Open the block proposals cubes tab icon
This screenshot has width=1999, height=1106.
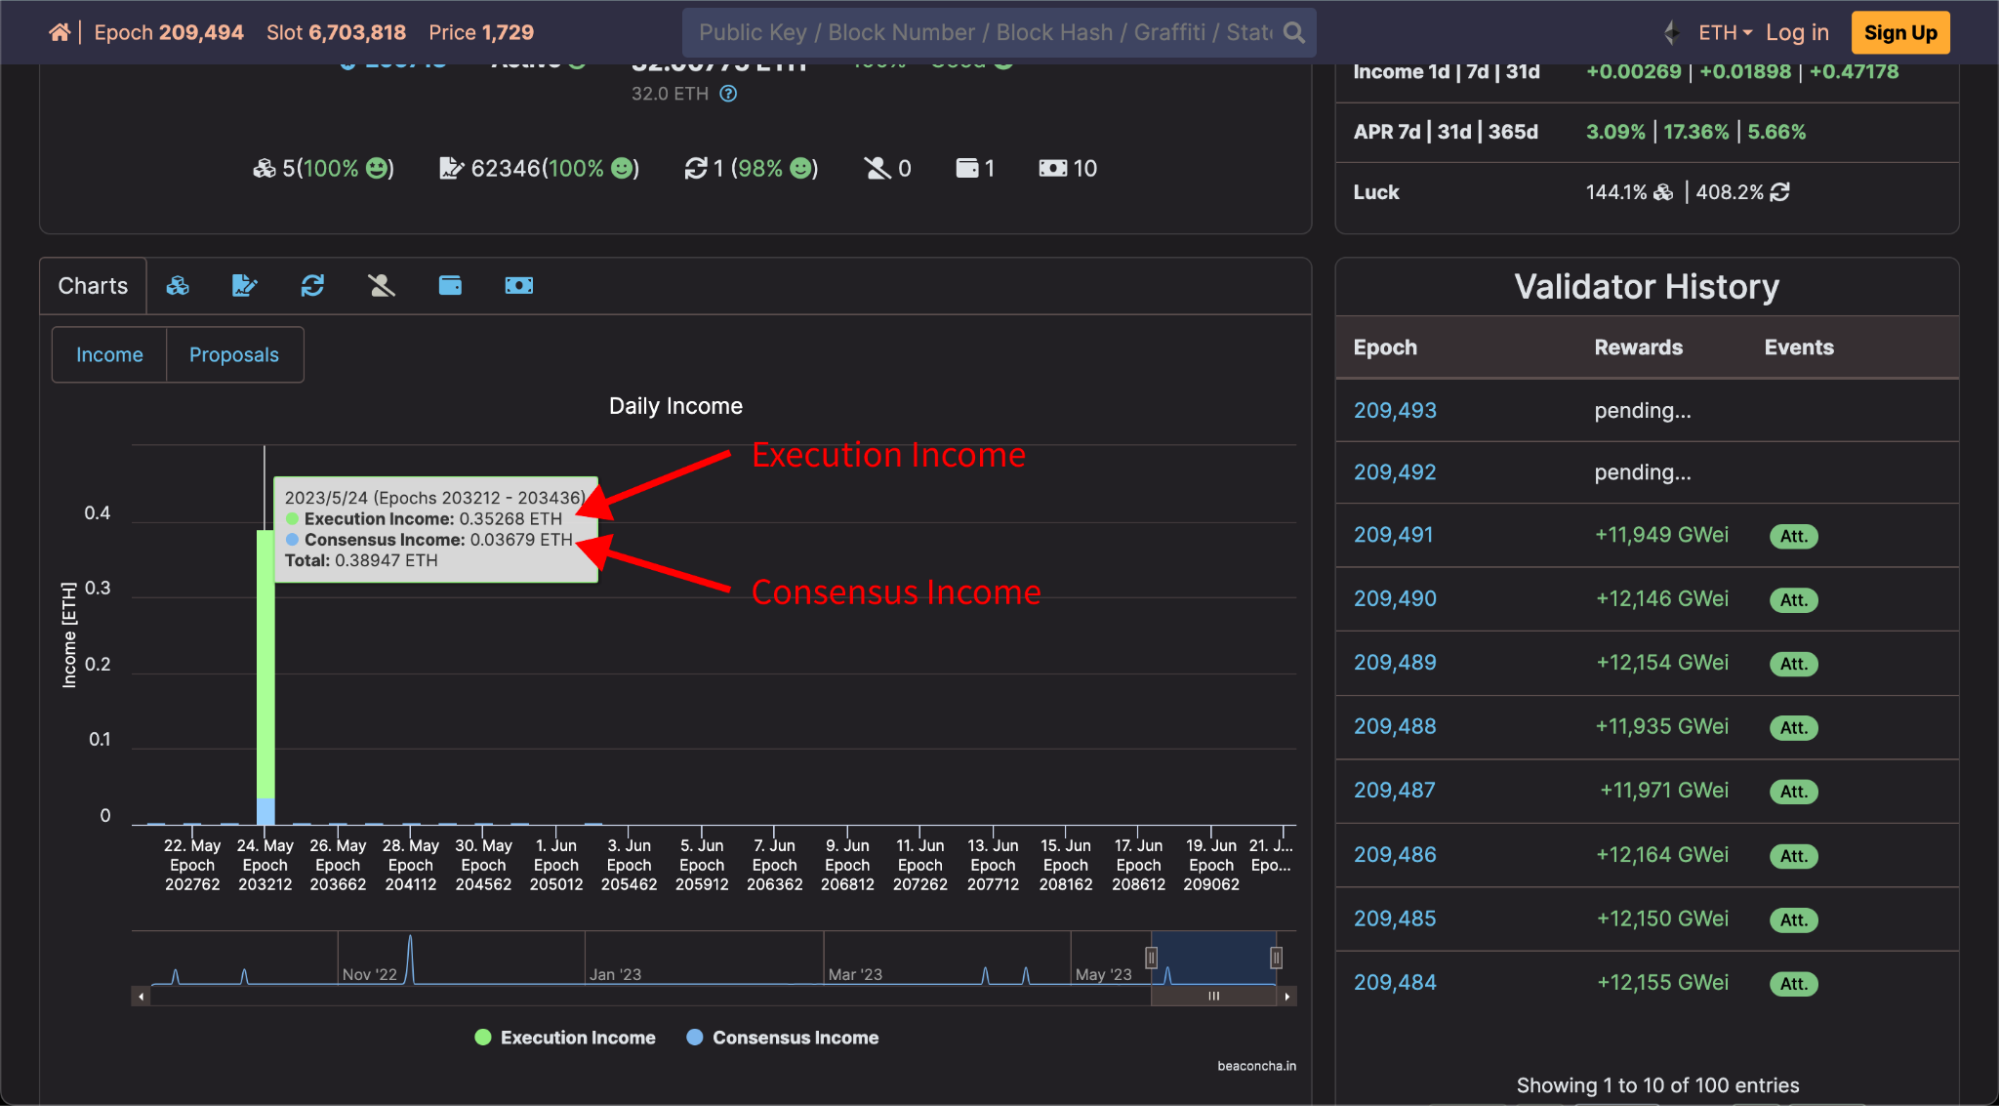coord(178,286)
